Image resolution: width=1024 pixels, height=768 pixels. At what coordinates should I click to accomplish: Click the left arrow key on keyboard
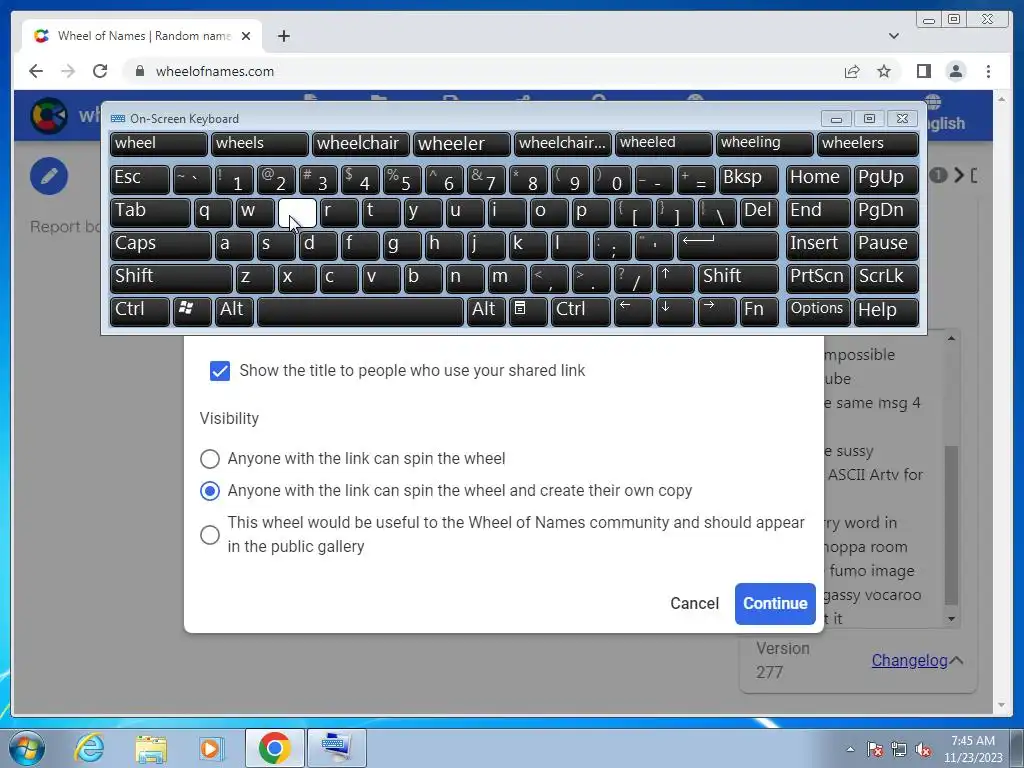pyautogui.click(x=633, y=311)
